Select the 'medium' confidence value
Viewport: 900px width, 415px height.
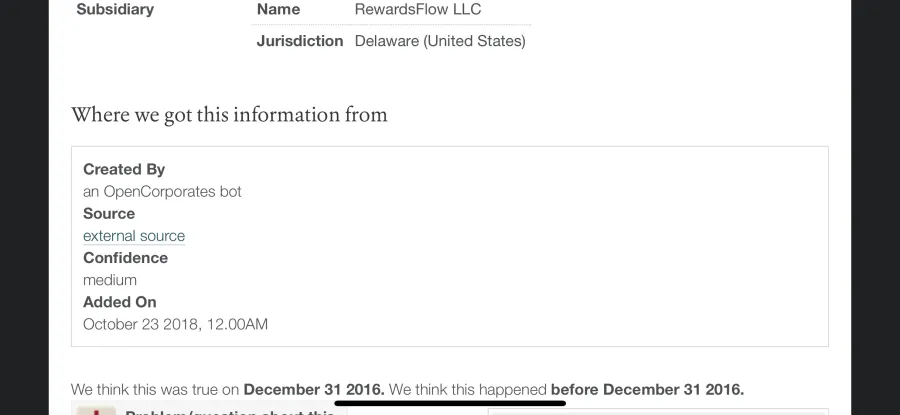click(x=110, y=280)
